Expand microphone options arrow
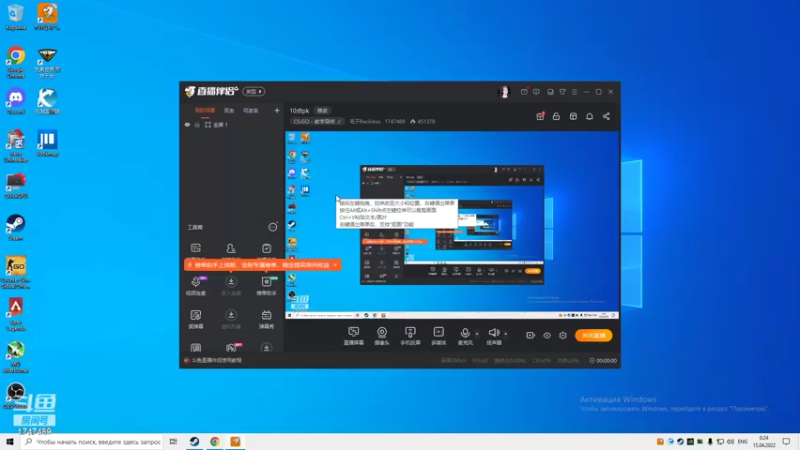The width and height of the screenshot is (800, 450). coord(477,334)
